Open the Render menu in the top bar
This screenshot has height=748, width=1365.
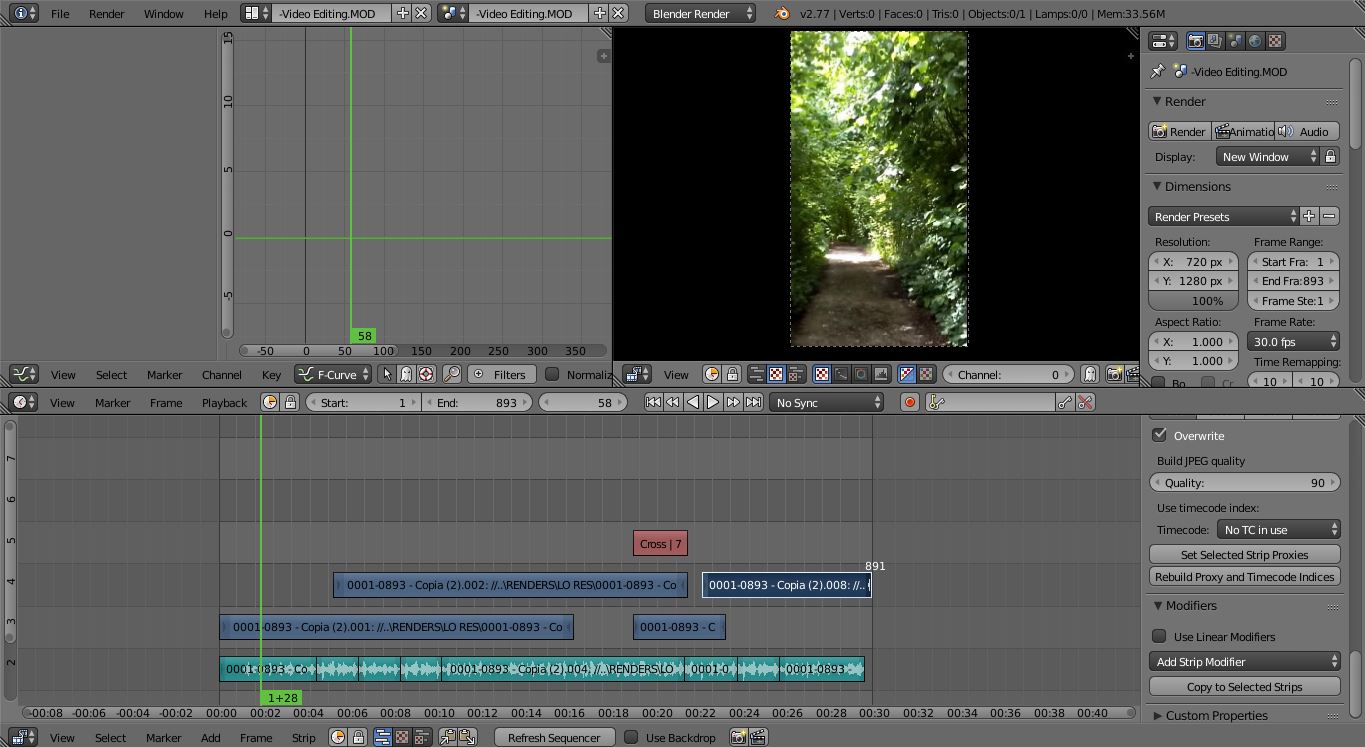(x=106, y=13)
